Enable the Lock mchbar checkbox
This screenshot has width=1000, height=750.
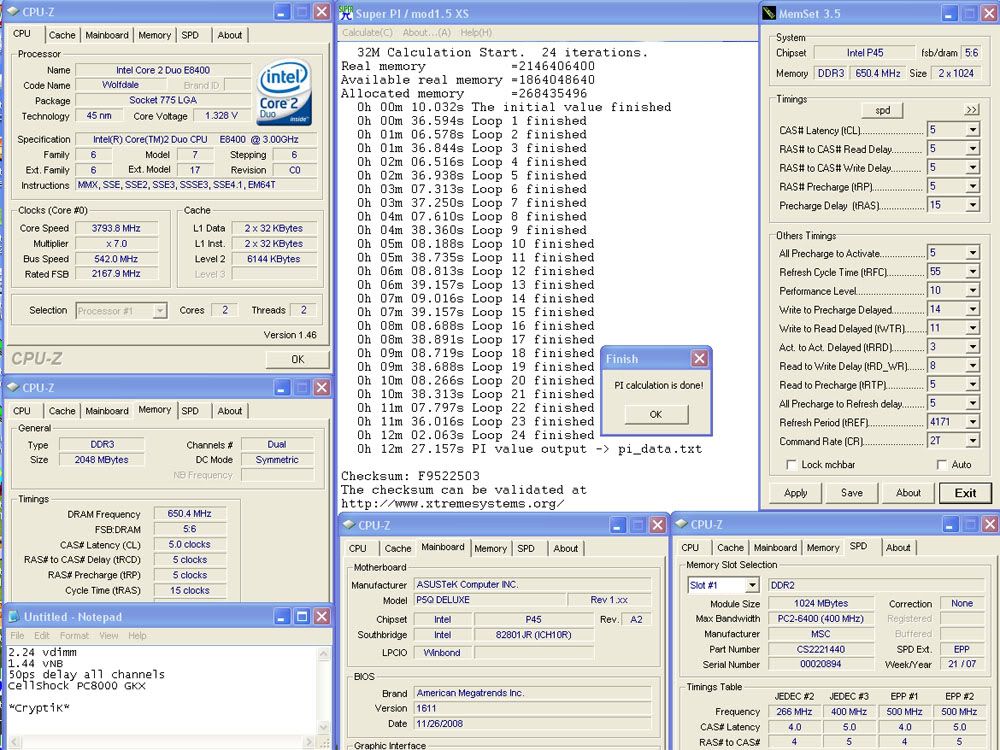tap(791, 464)
